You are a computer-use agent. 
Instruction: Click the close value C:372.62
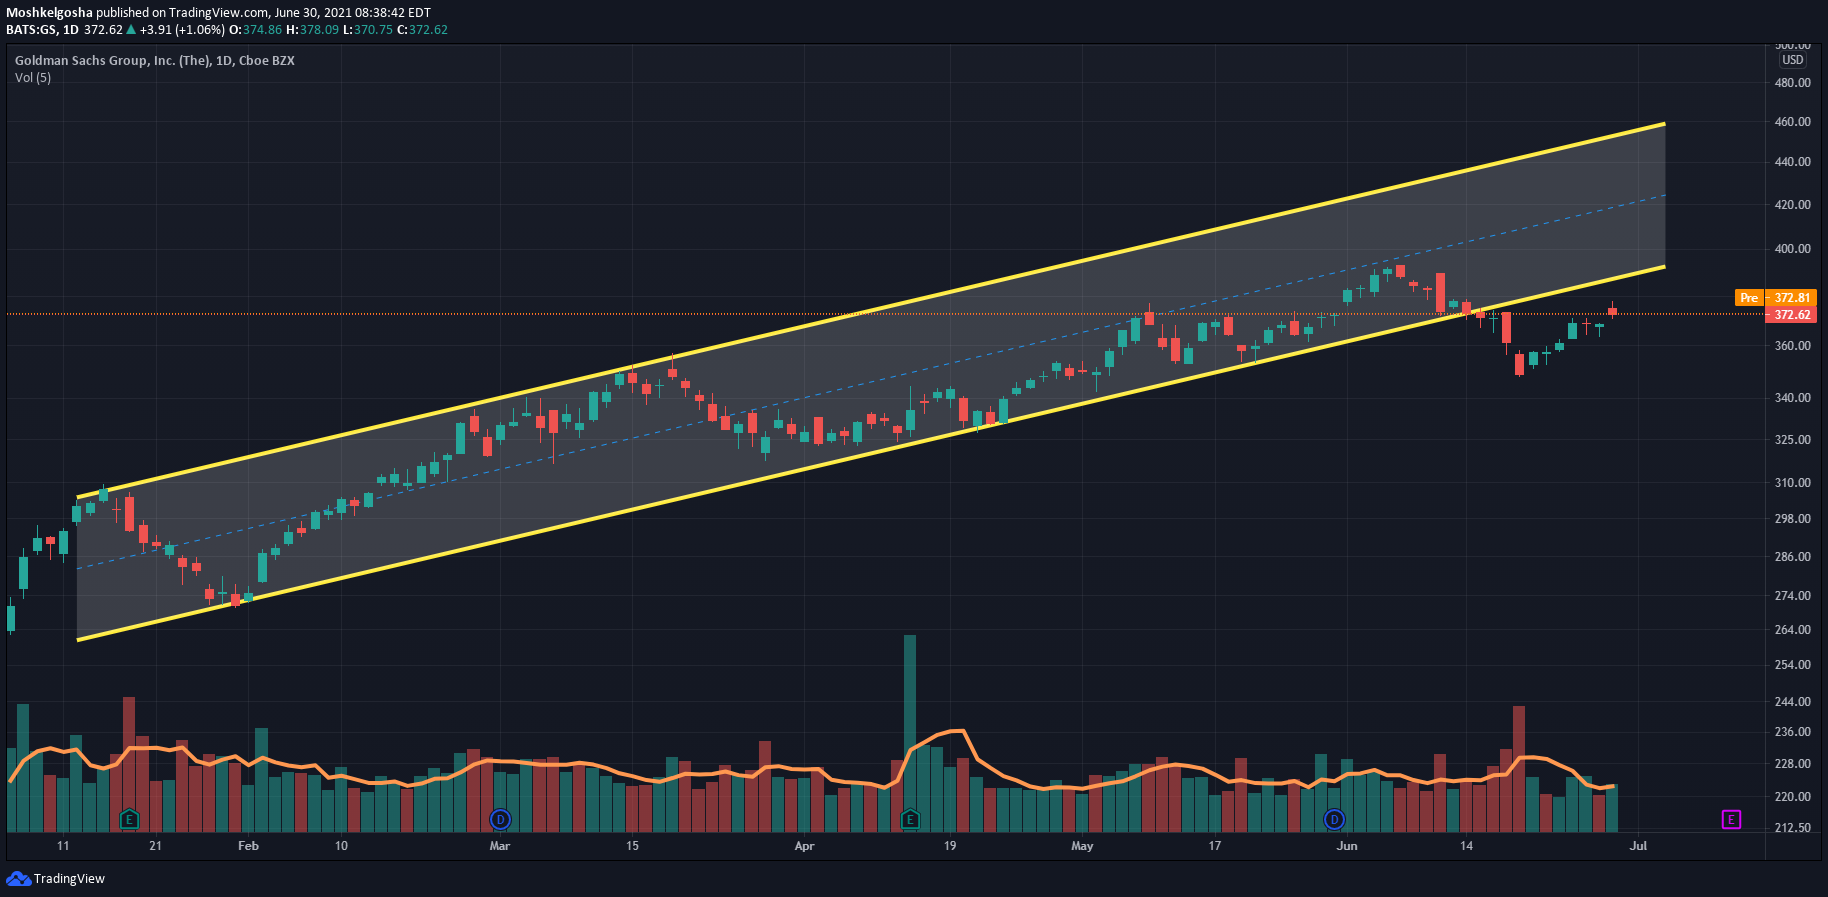point(422,30)
